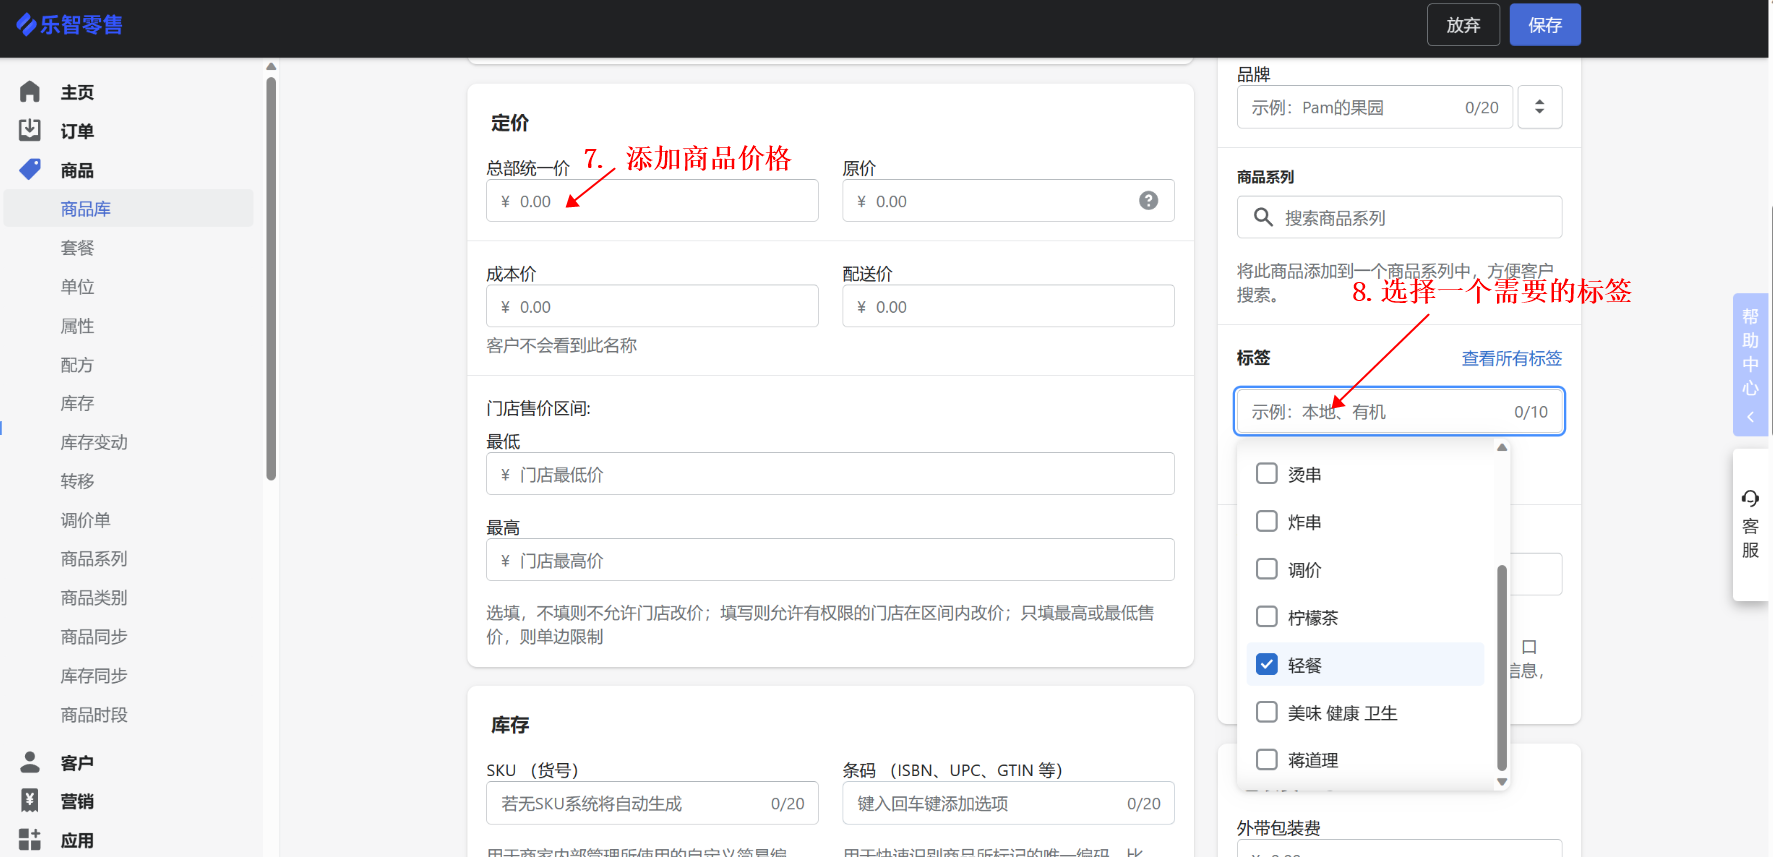Check the 美味 健康 卫生 checkbox
Image resolution: width=1773 pixels, height=857 pixels.
pyautogui.click(x=1267, y=711)
